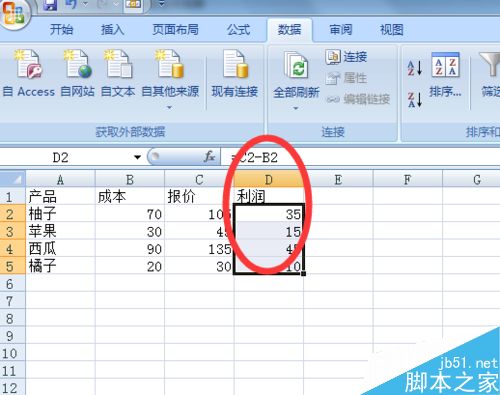This screenshot has height=395, width=500.
Task: Sort descending Z to A
Action: [415, 100]
